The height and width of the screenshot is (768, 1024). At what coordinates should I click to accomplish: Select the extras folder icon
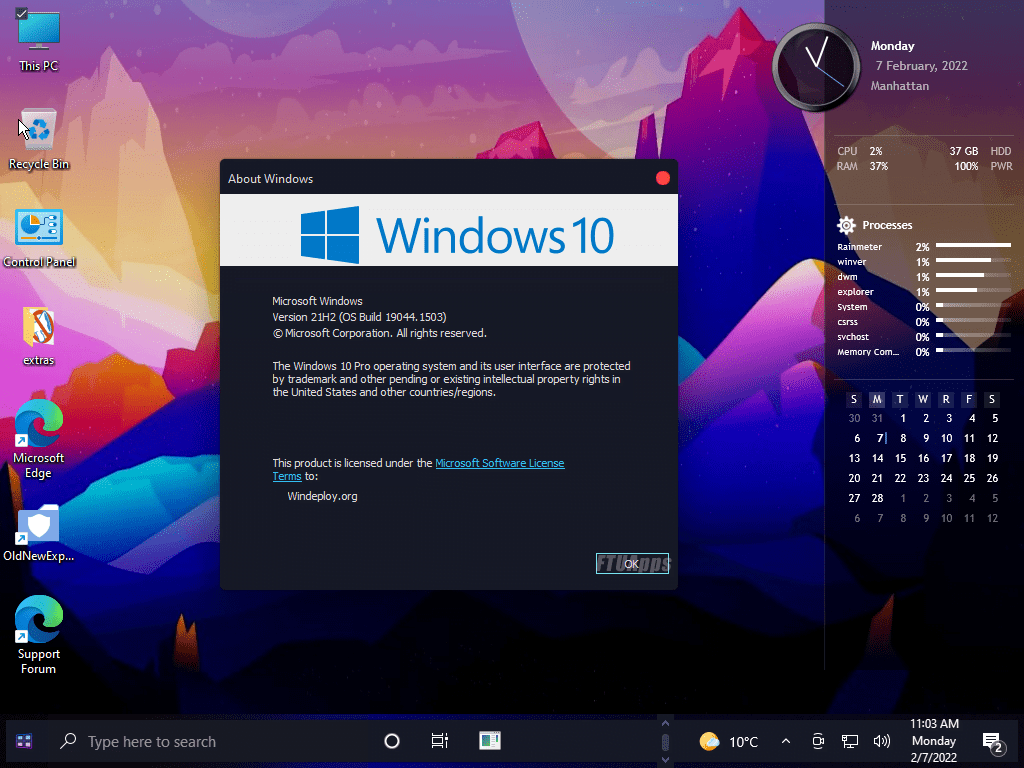point(39,327)
